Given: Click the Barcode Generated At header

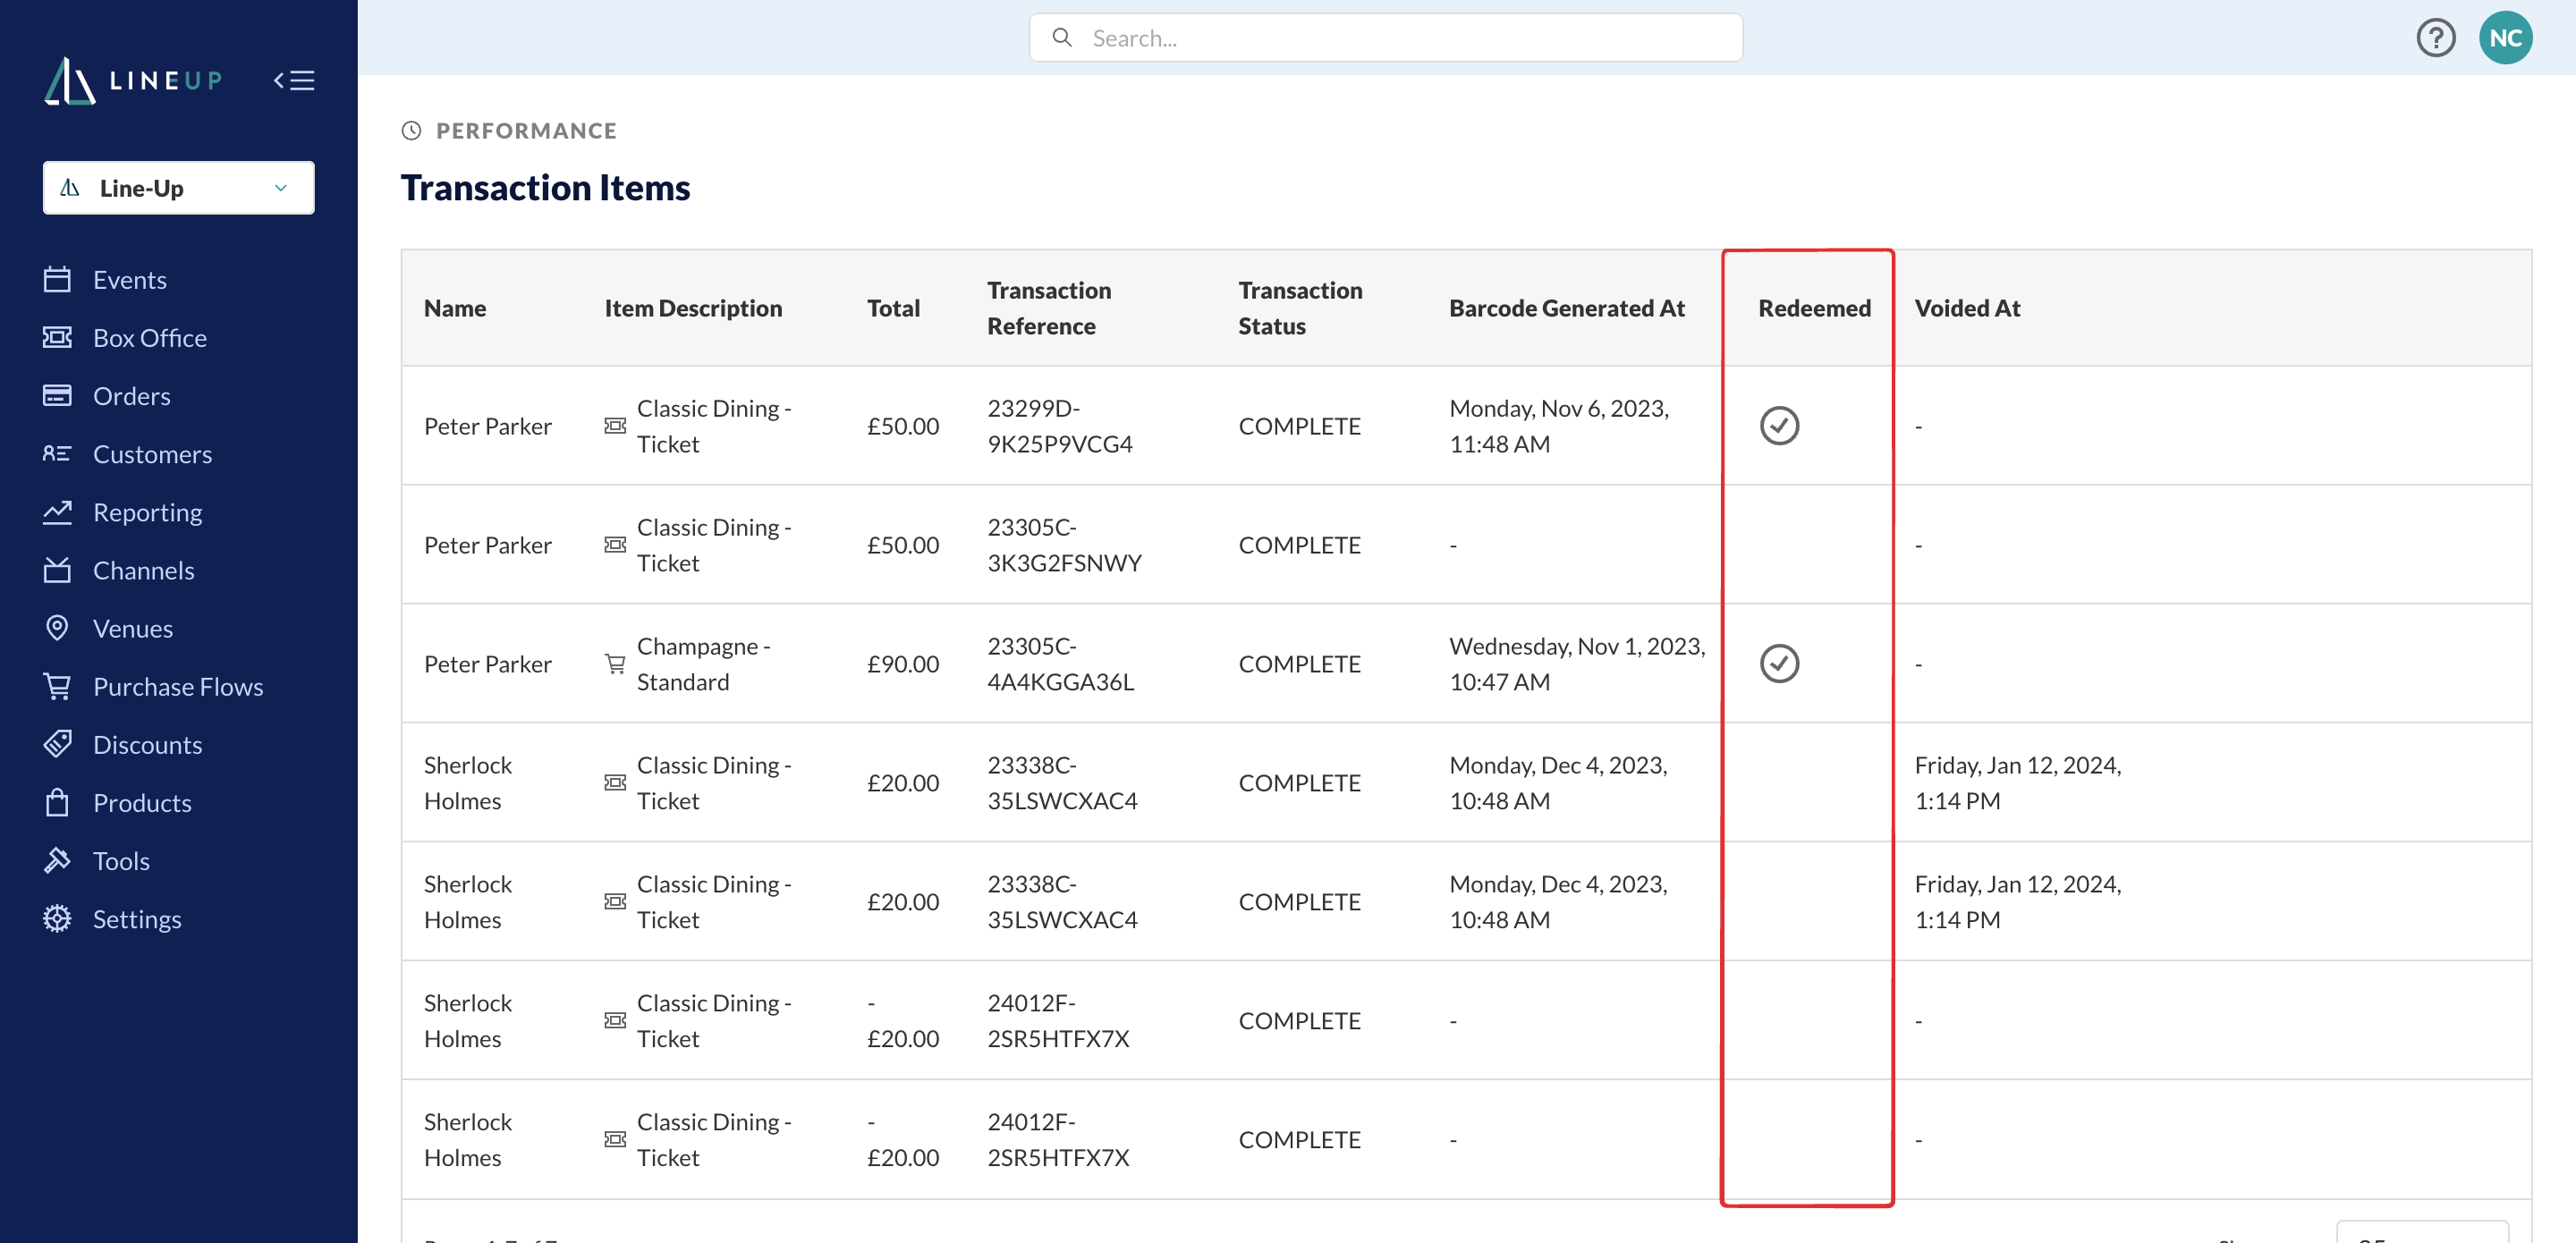Looking at the screenshot, I should pos(1566,307).
